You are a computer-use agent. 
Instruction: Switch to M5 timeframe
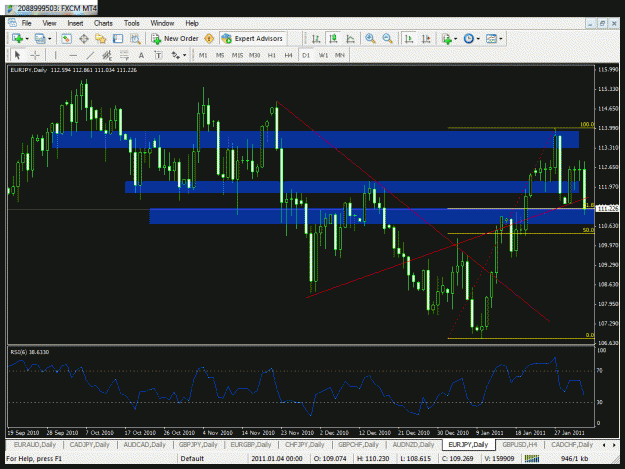pos(220,55)
